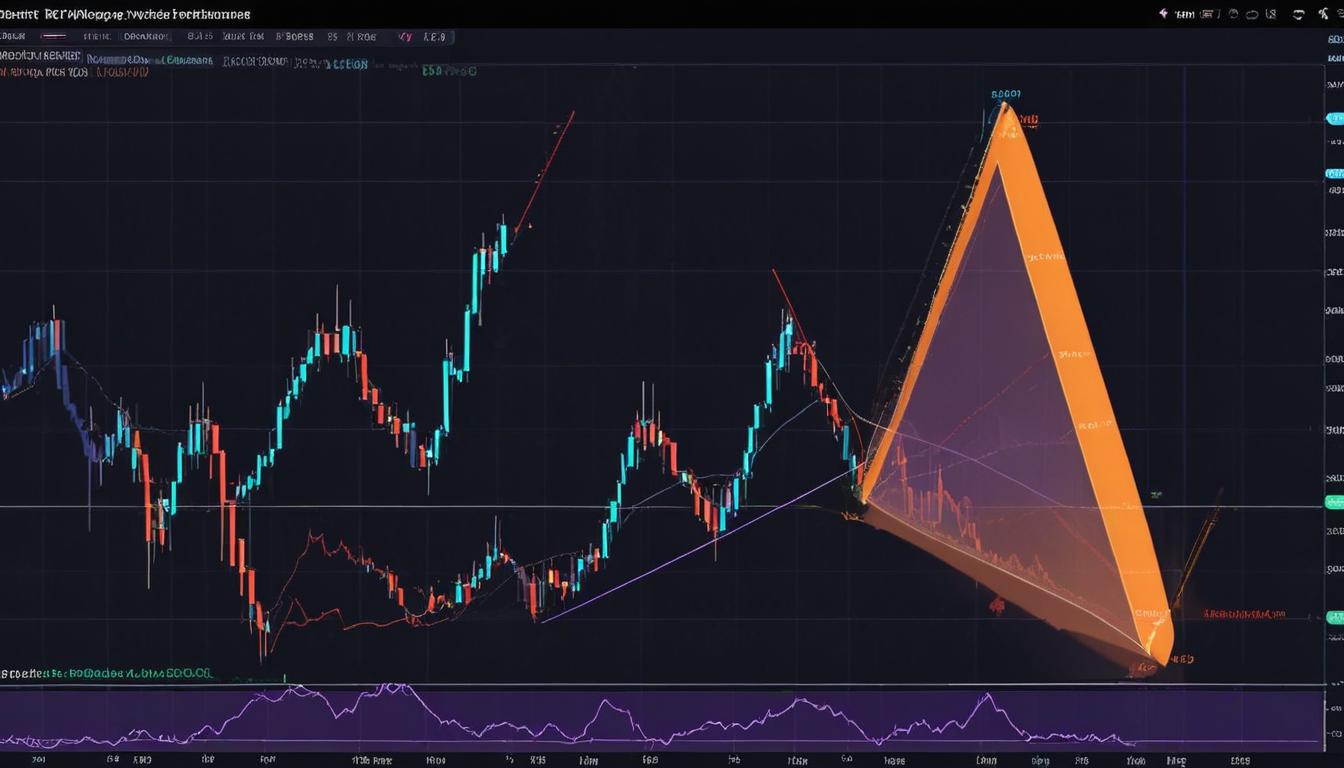Click the lightning bolt alert icon top right

pos(1163,14)
